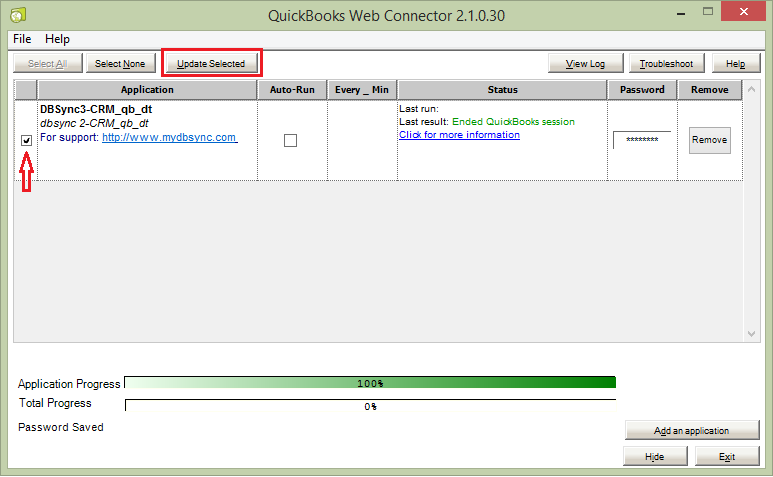773x477 pixels.
Task: Open the www.mydbsync.com support link
Action: (x=169, y=137)
